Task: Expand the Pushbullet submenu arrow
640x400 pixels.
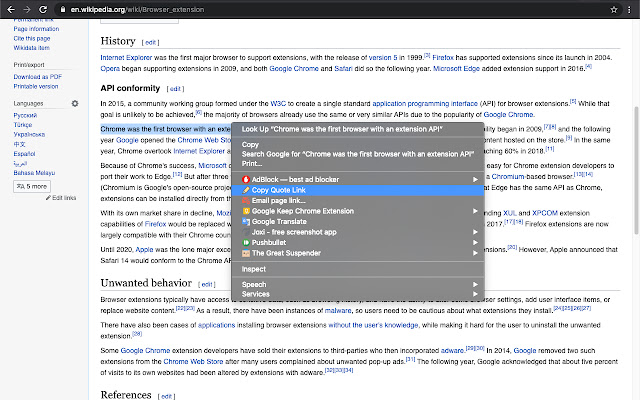Action: click(475, 243)
